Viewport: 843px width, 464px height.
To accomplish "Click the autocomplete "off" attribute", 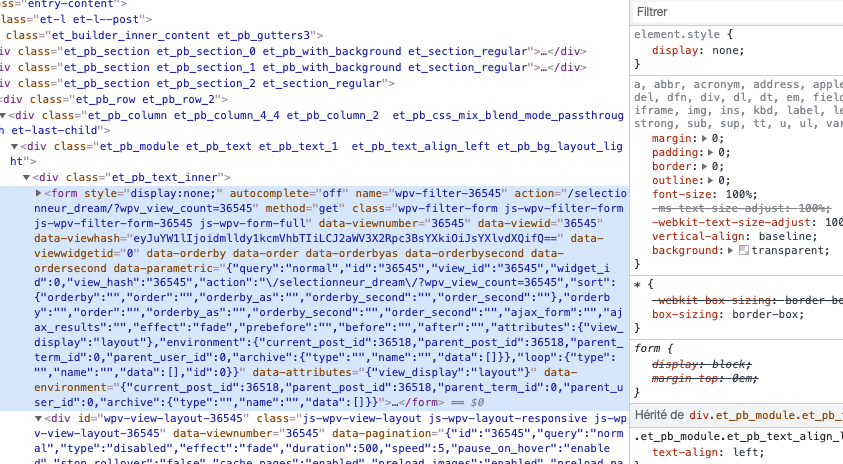I will pos(289,193).
